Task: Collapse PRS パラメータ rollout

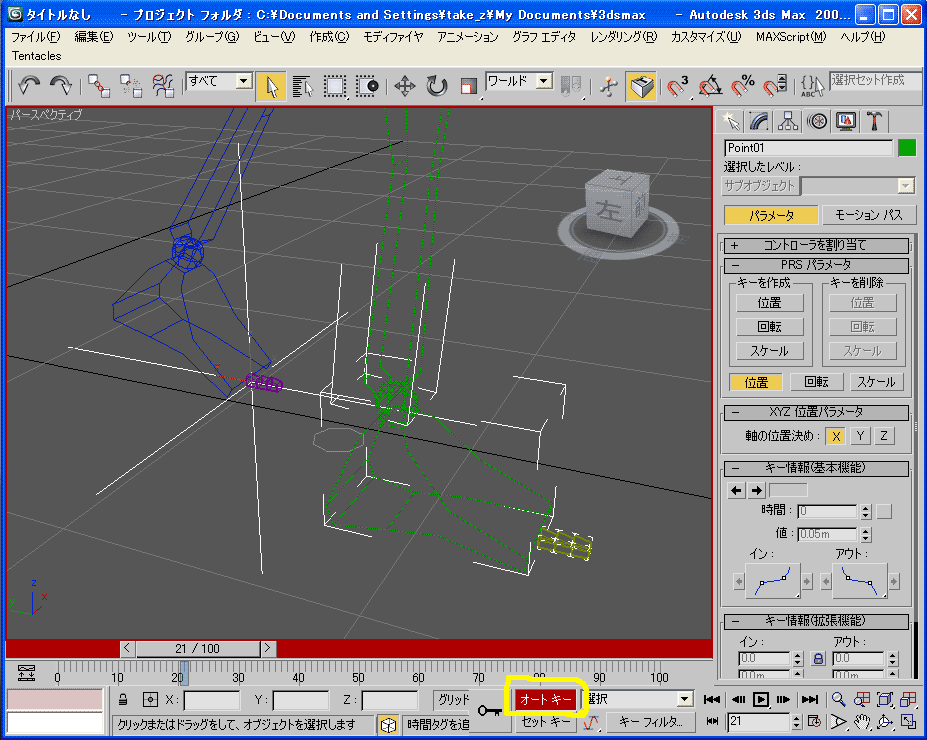Action: coord(816,265)
